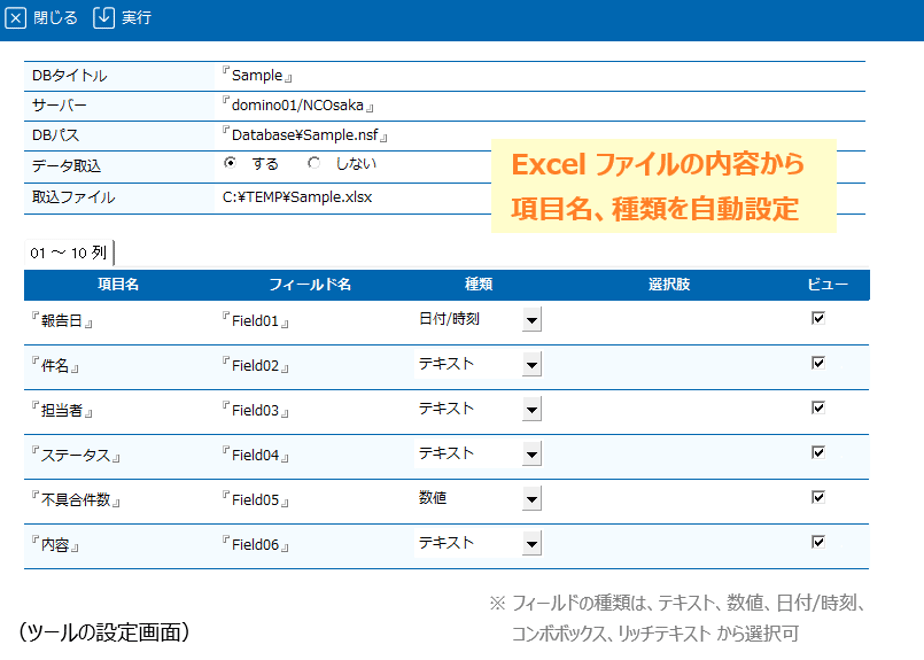Uncheck view checkbox for 不具合件数 row
924x660 pixels.
pyautogui.click(x=818, y=497)
